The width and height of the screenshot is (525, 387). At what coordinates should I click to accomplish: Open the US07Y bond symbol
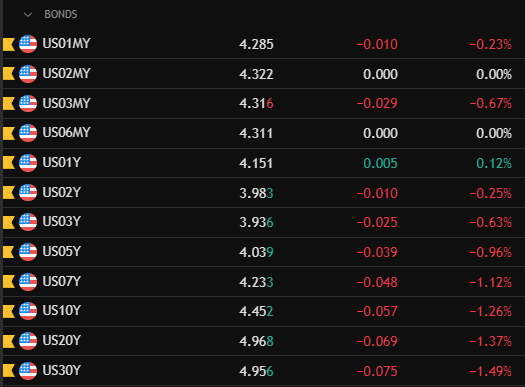click(x=62, y=282)
